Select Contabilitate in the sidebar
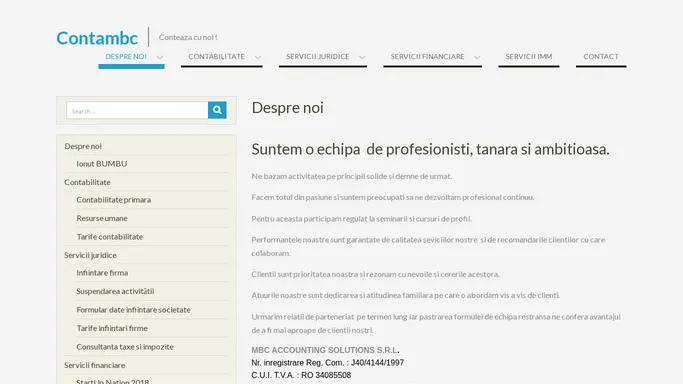Image resolution: width=683 pixels, height=384 pixels. pos(87,182)
